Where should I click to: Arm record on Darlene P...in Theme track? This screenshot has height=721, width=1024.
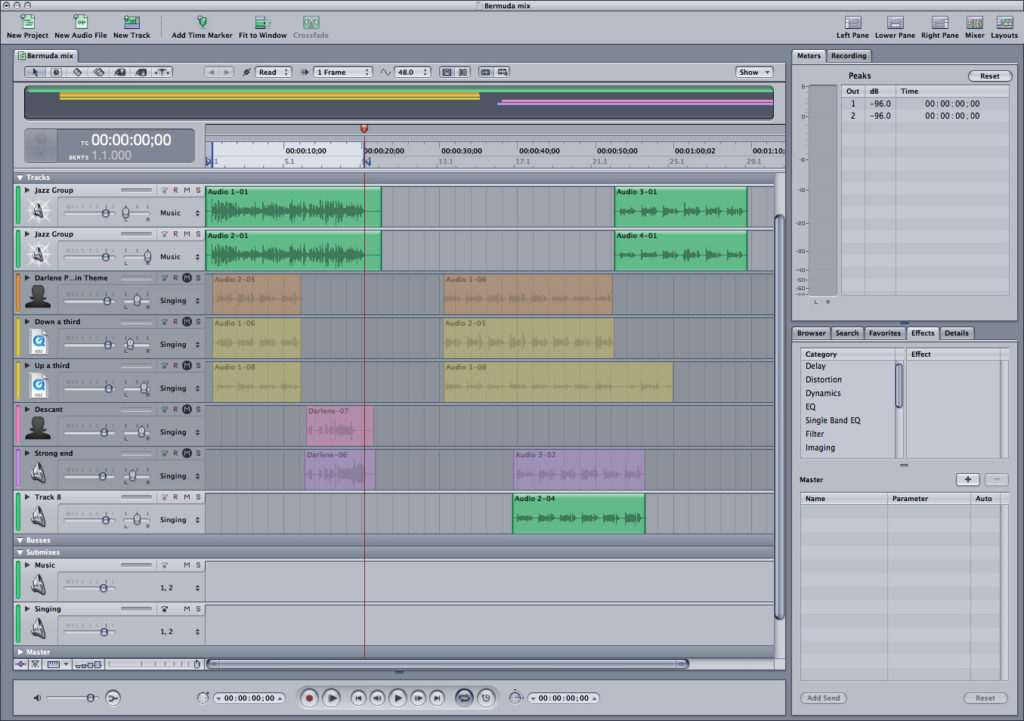point(175,278)
